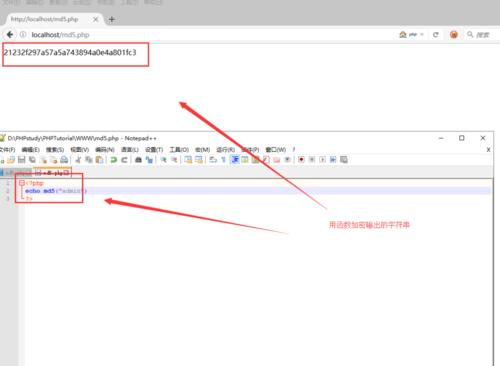Select the md5.php tab in Notepad++
This screenshot has width=500, height=366.
pos(53,173)
